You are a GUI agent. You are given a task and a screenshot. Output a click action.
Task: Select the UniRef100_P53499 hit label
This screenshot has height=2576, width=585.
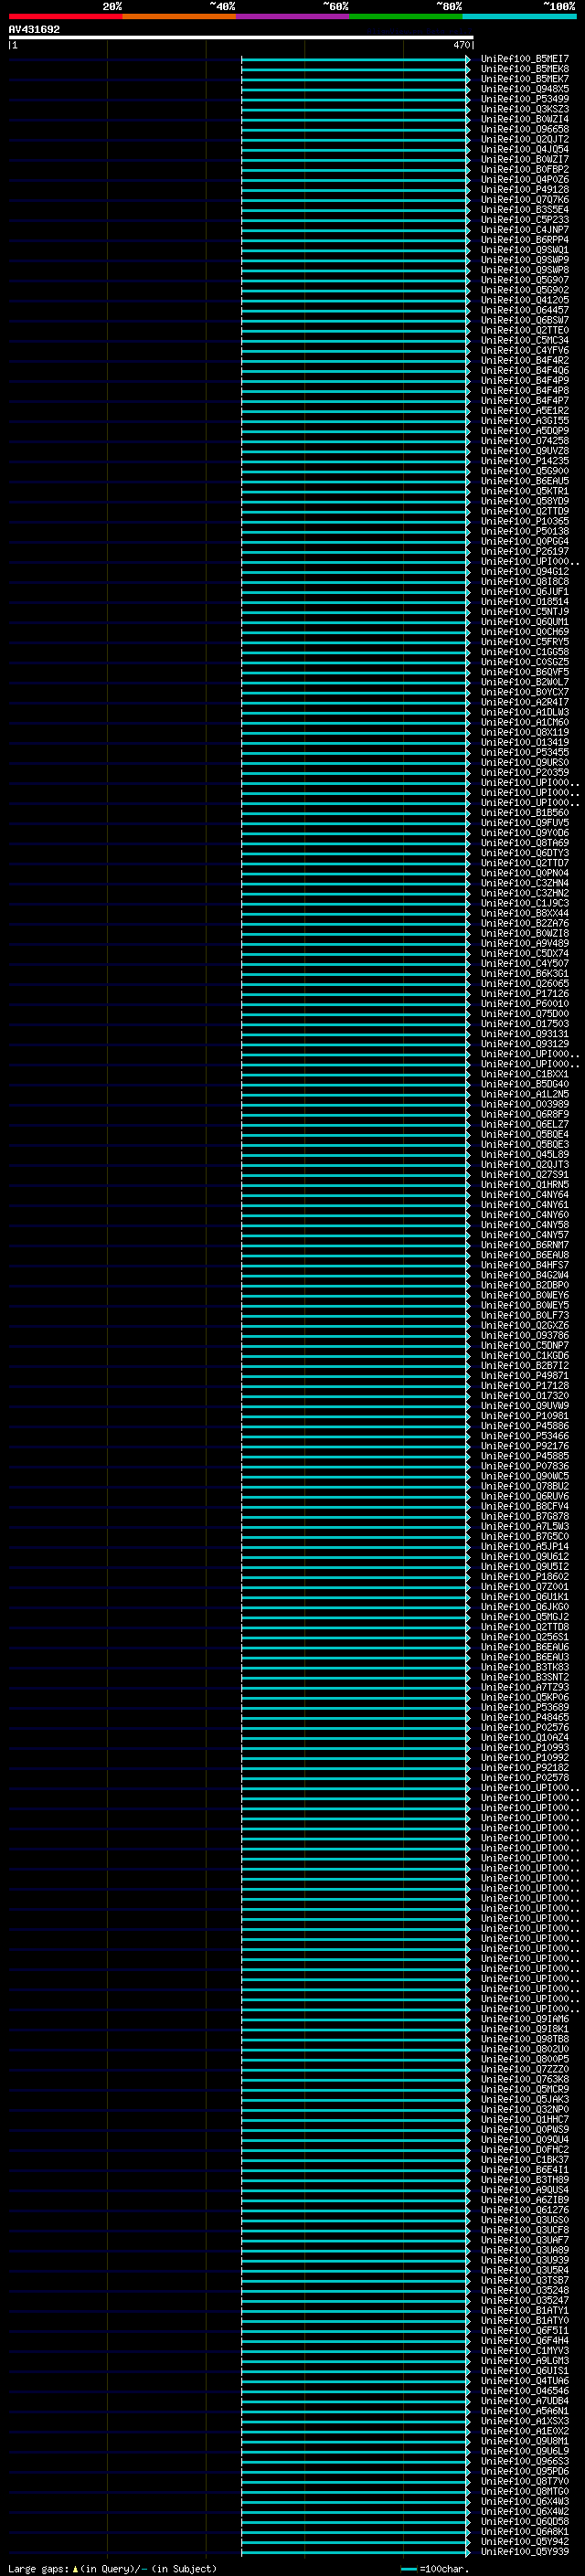tap(524, 99)
